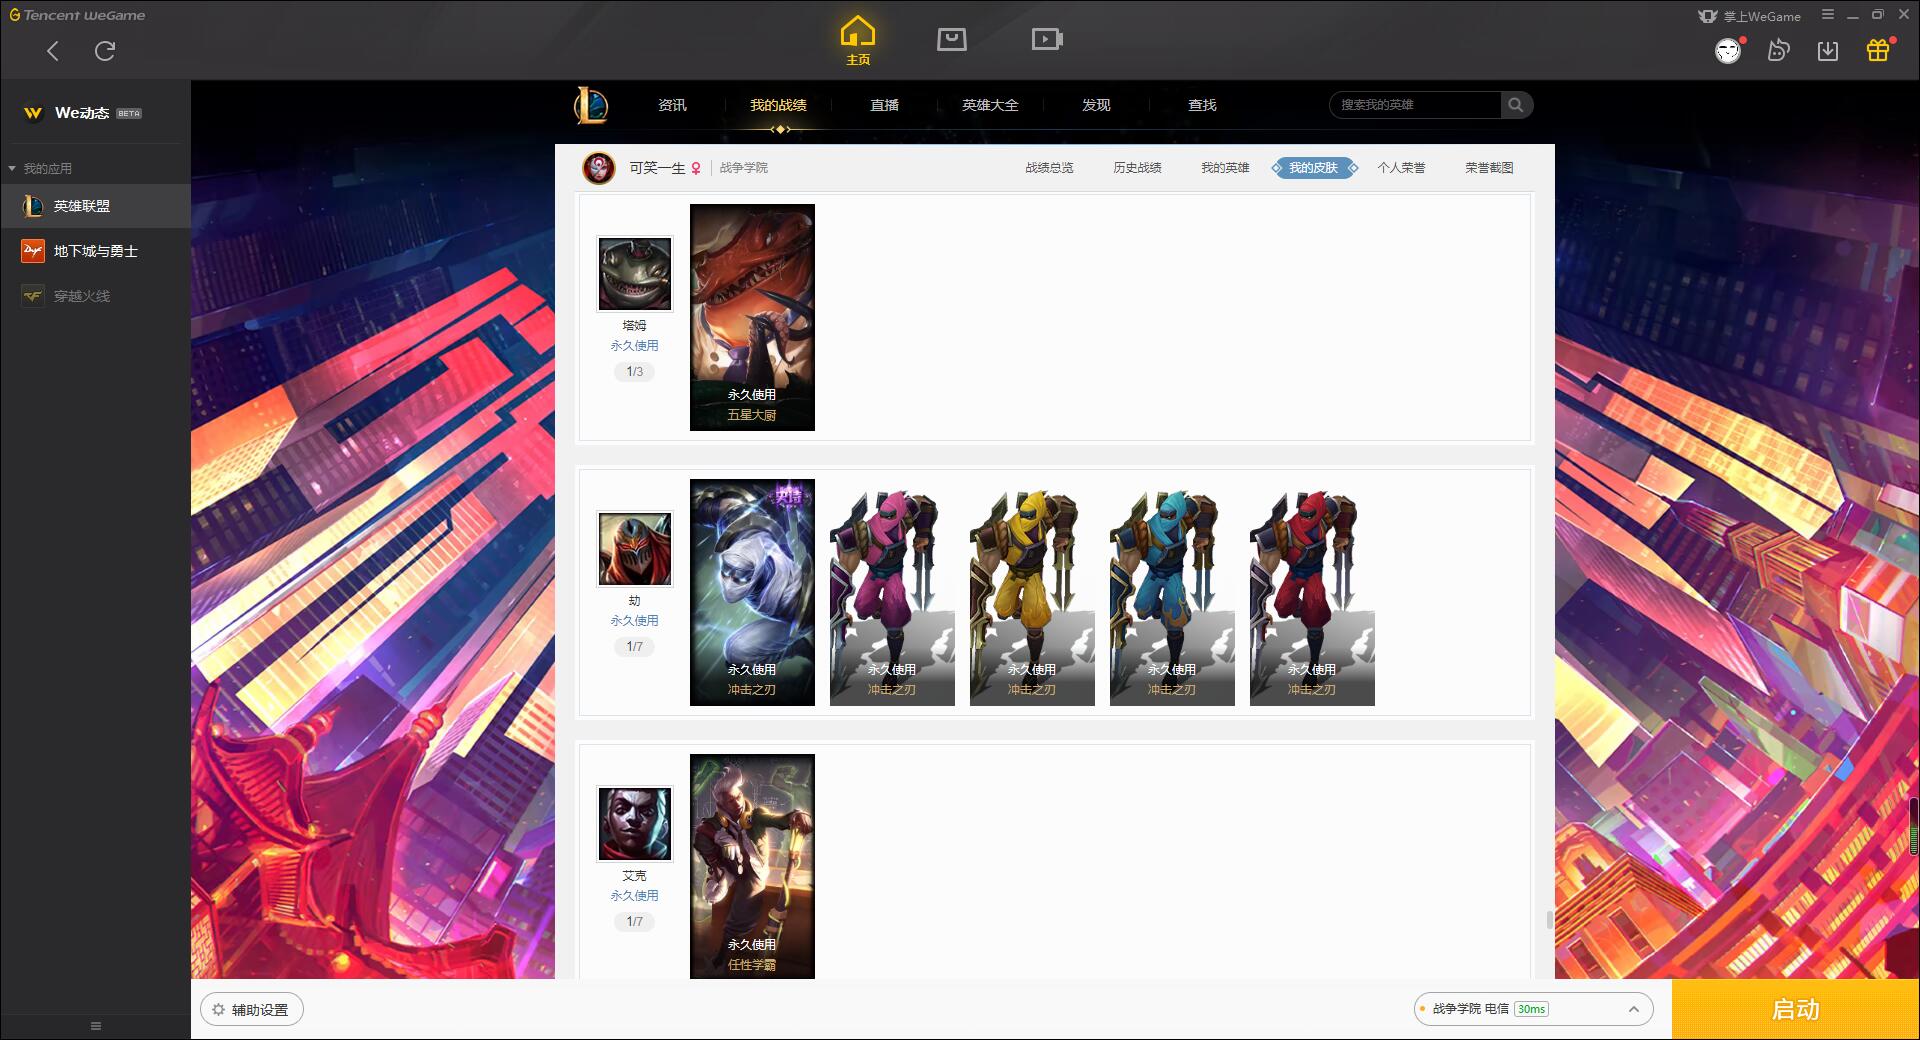This screenshot has height=1040, width=1920.
Task: Open the 发现 tab
Action: pos(1096,105)
